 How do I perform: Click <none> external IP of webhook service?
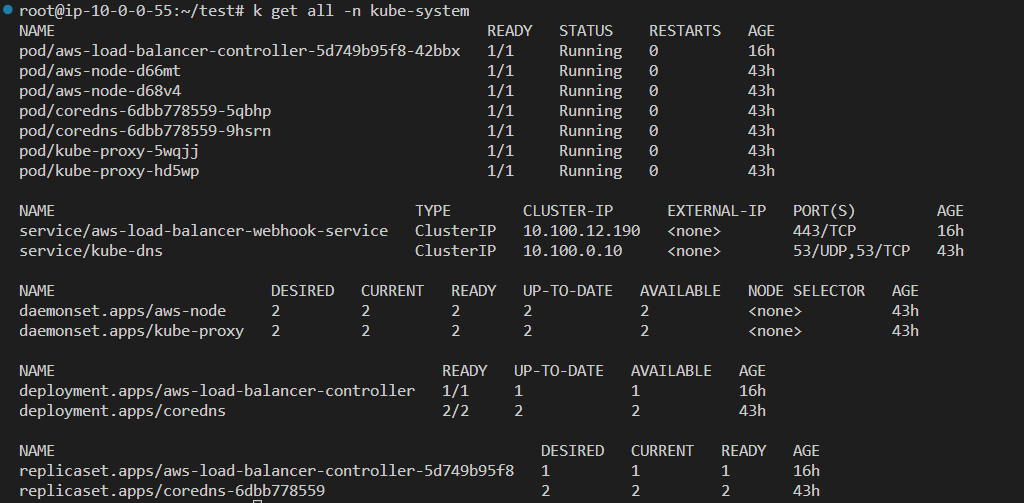[x=694, y=231]
